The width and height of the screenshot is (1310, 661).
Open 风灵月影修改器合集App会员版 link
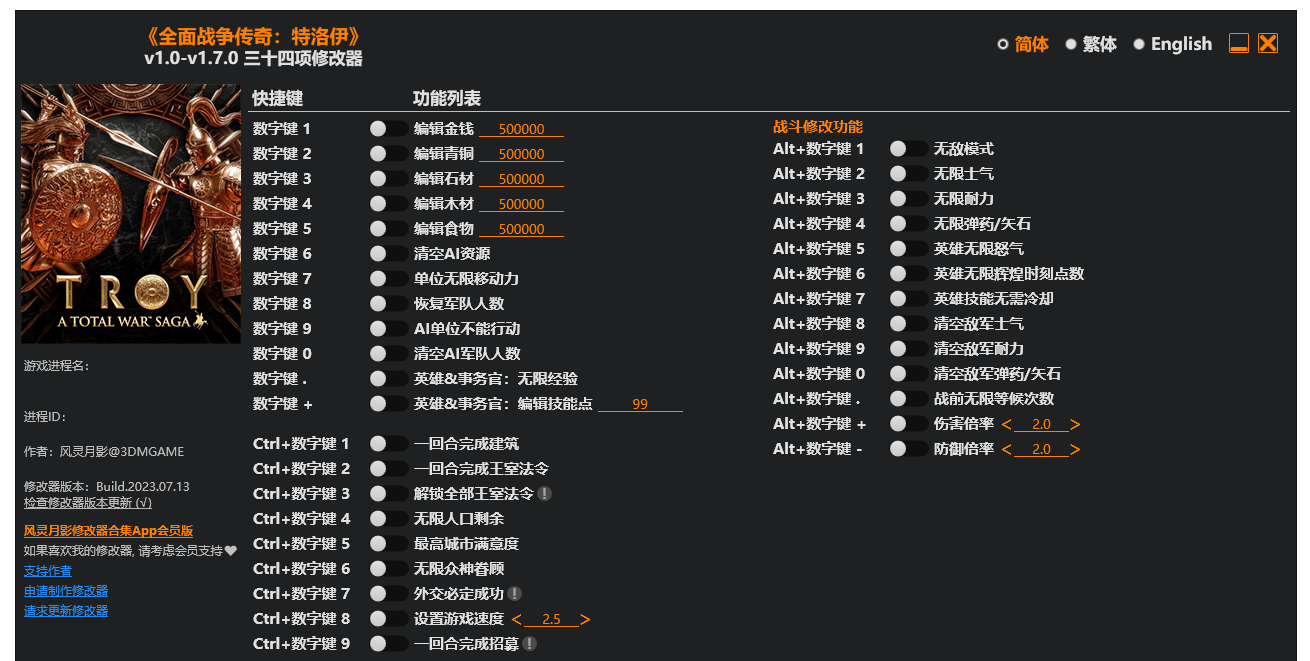[108, 531]
